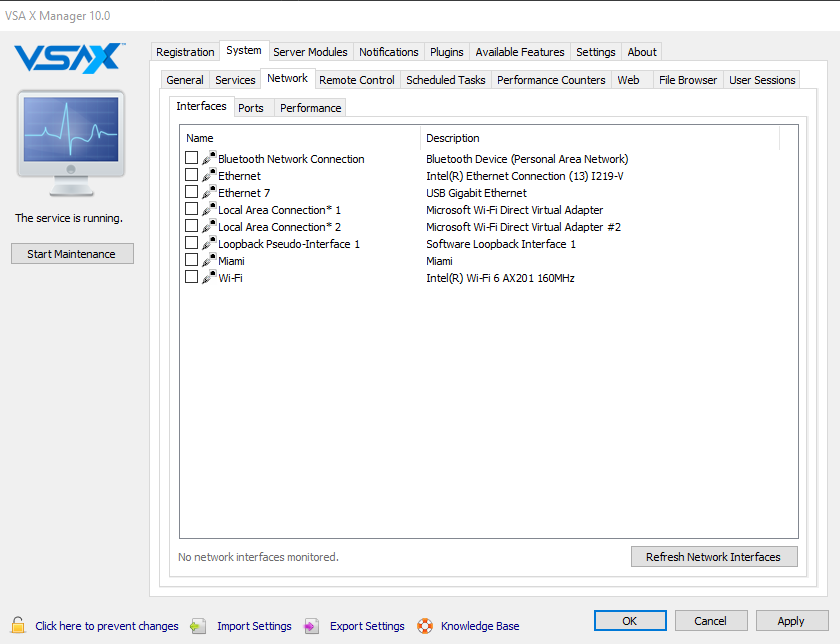Go to the Scheduled Tasks sub-tab

[x=446, y=80]
